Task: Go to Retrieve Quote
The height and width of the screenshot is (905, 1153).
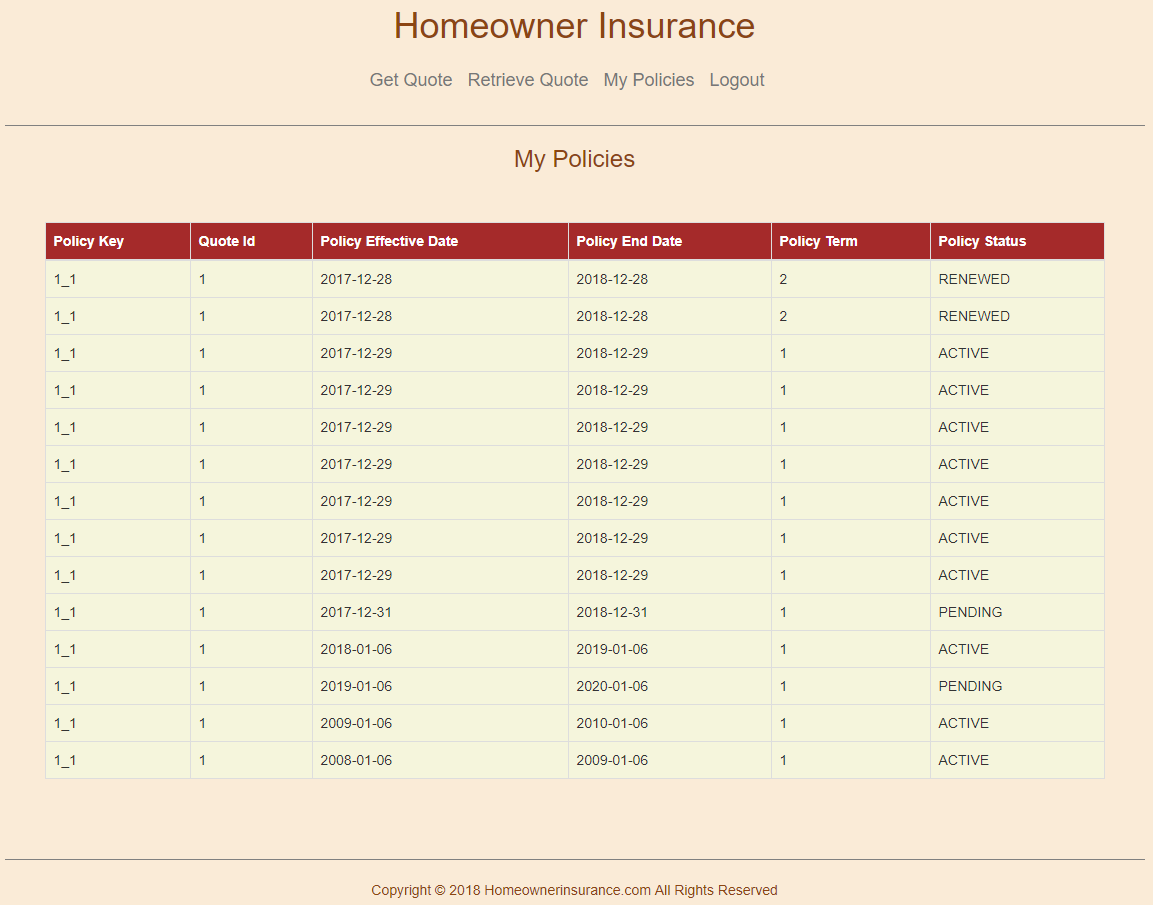Action: (x=528, y=80)
